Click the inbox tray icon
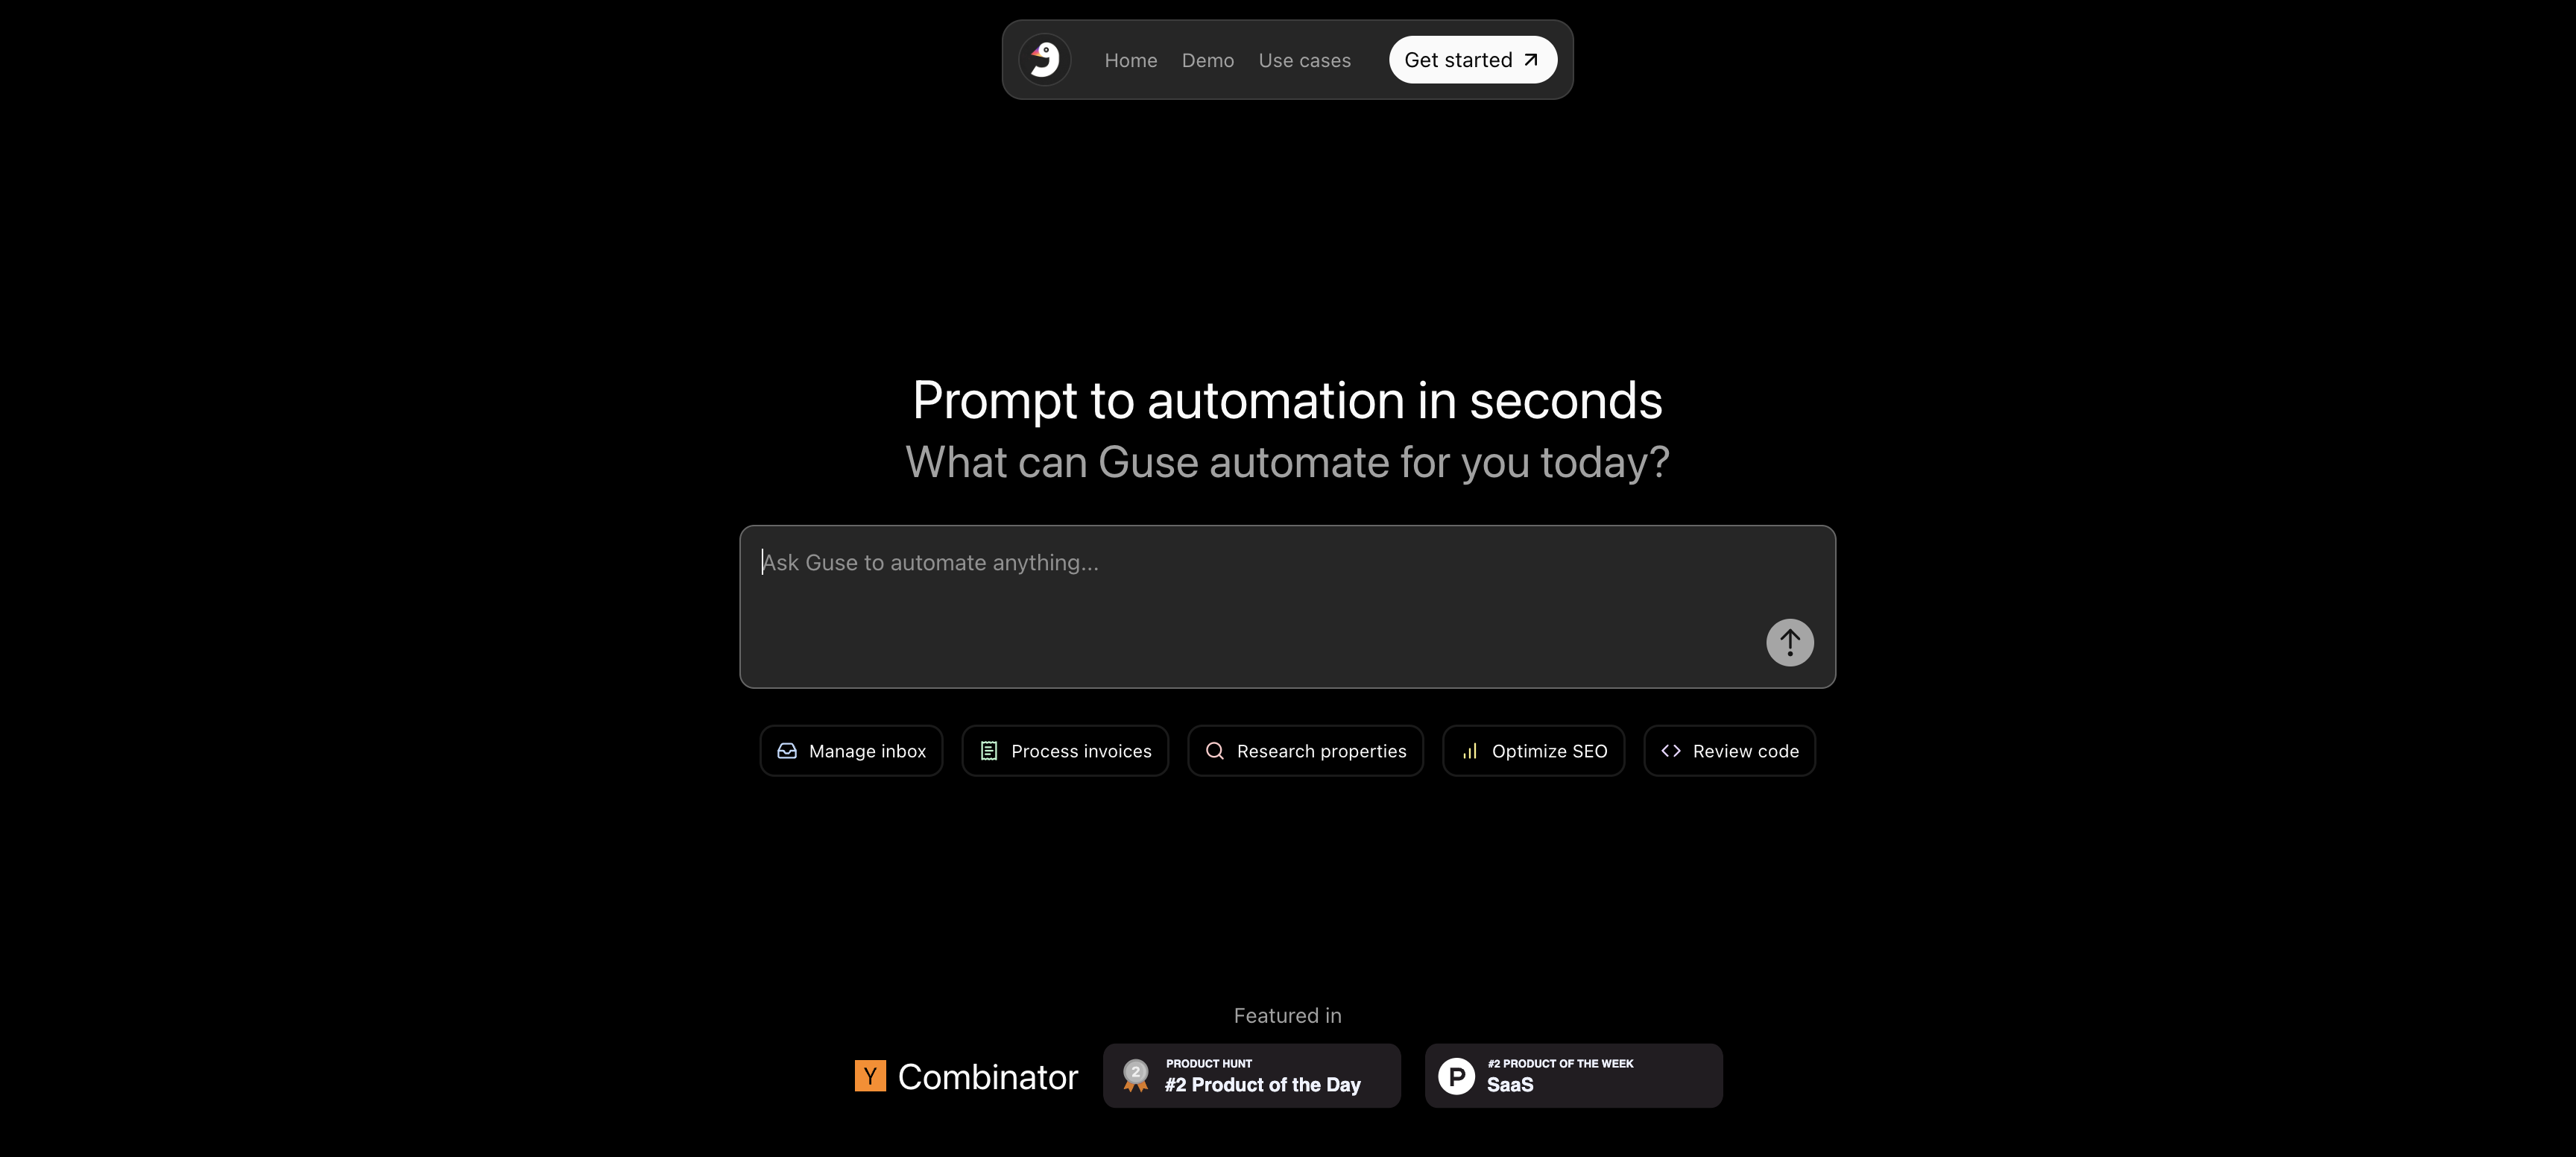This screenshot has width=2576, height=1157. tap(787, 751)
